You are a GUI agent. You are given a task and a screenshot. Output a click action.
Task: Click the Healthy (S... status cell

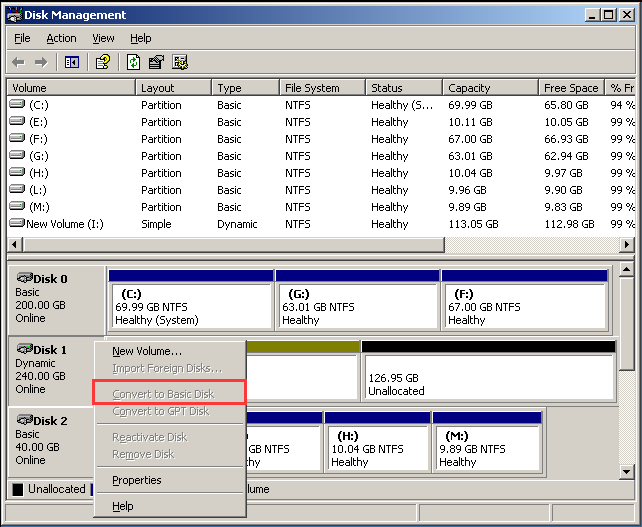pos(402,105)
